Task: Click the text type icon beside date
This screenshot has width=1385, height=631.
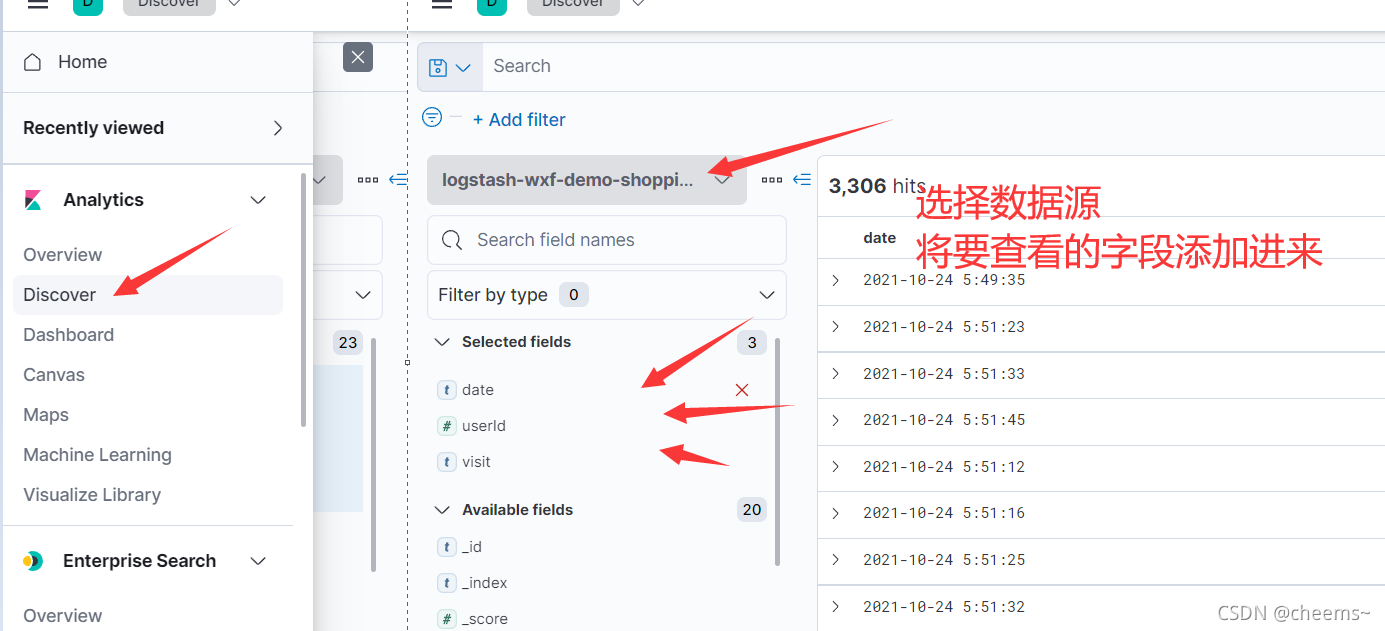Action: point(447,390)
